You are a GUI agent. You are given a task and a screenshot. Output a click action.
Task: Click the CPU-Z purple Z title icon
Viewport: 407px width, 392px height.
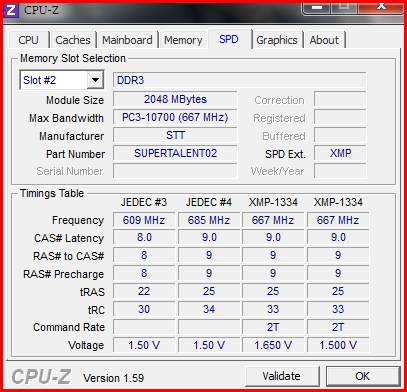click(x=11, y=10)
